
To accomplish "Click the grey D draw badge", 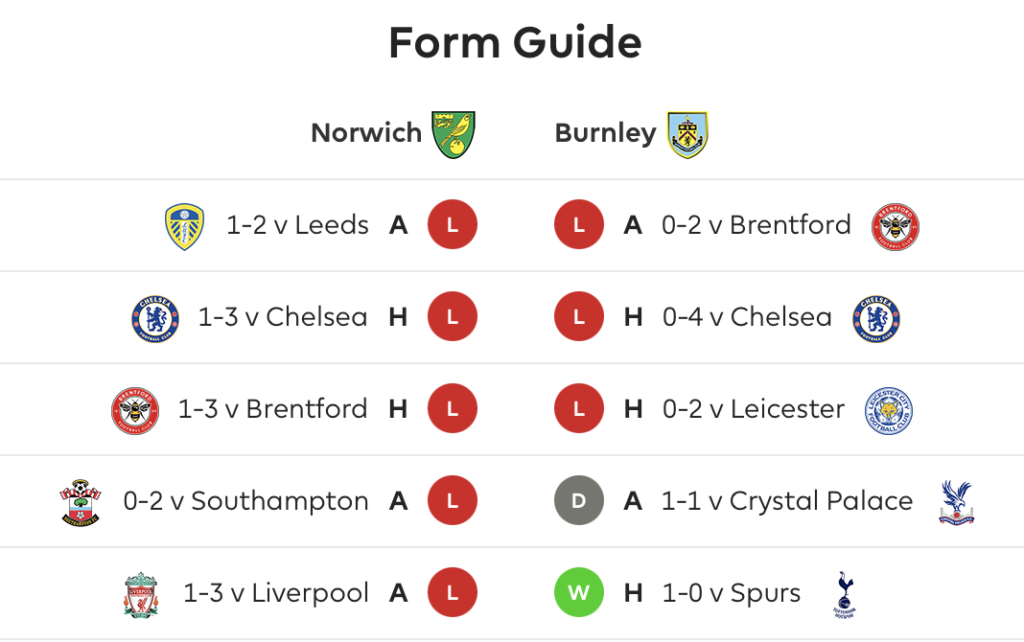I will coord(579,500).
